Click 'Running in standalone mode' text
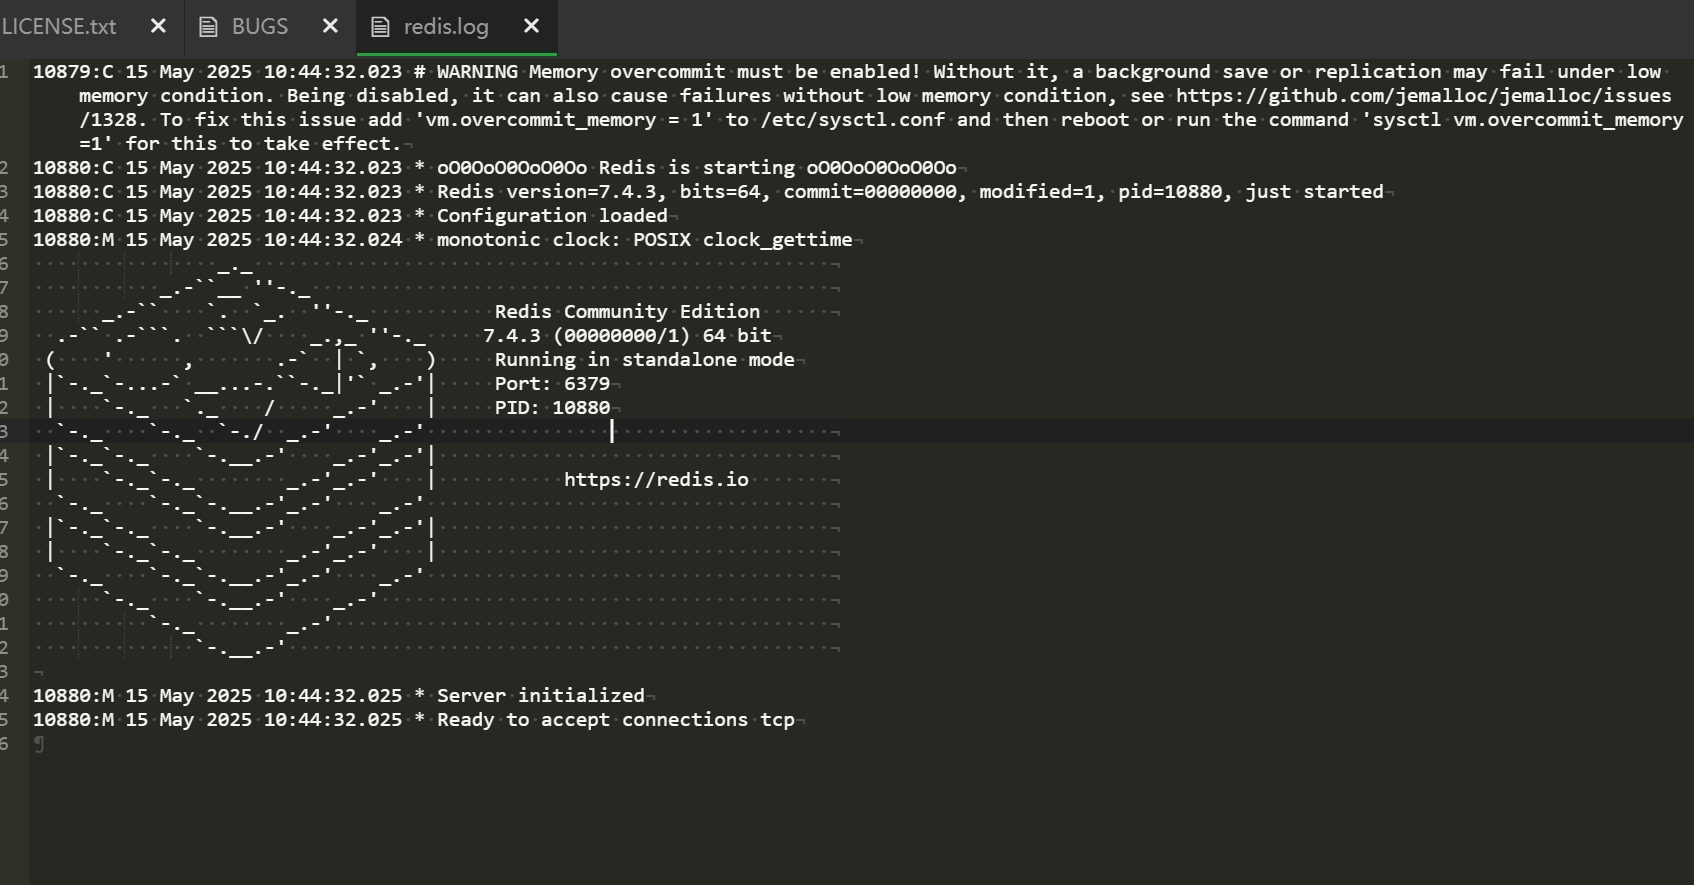 645,360
